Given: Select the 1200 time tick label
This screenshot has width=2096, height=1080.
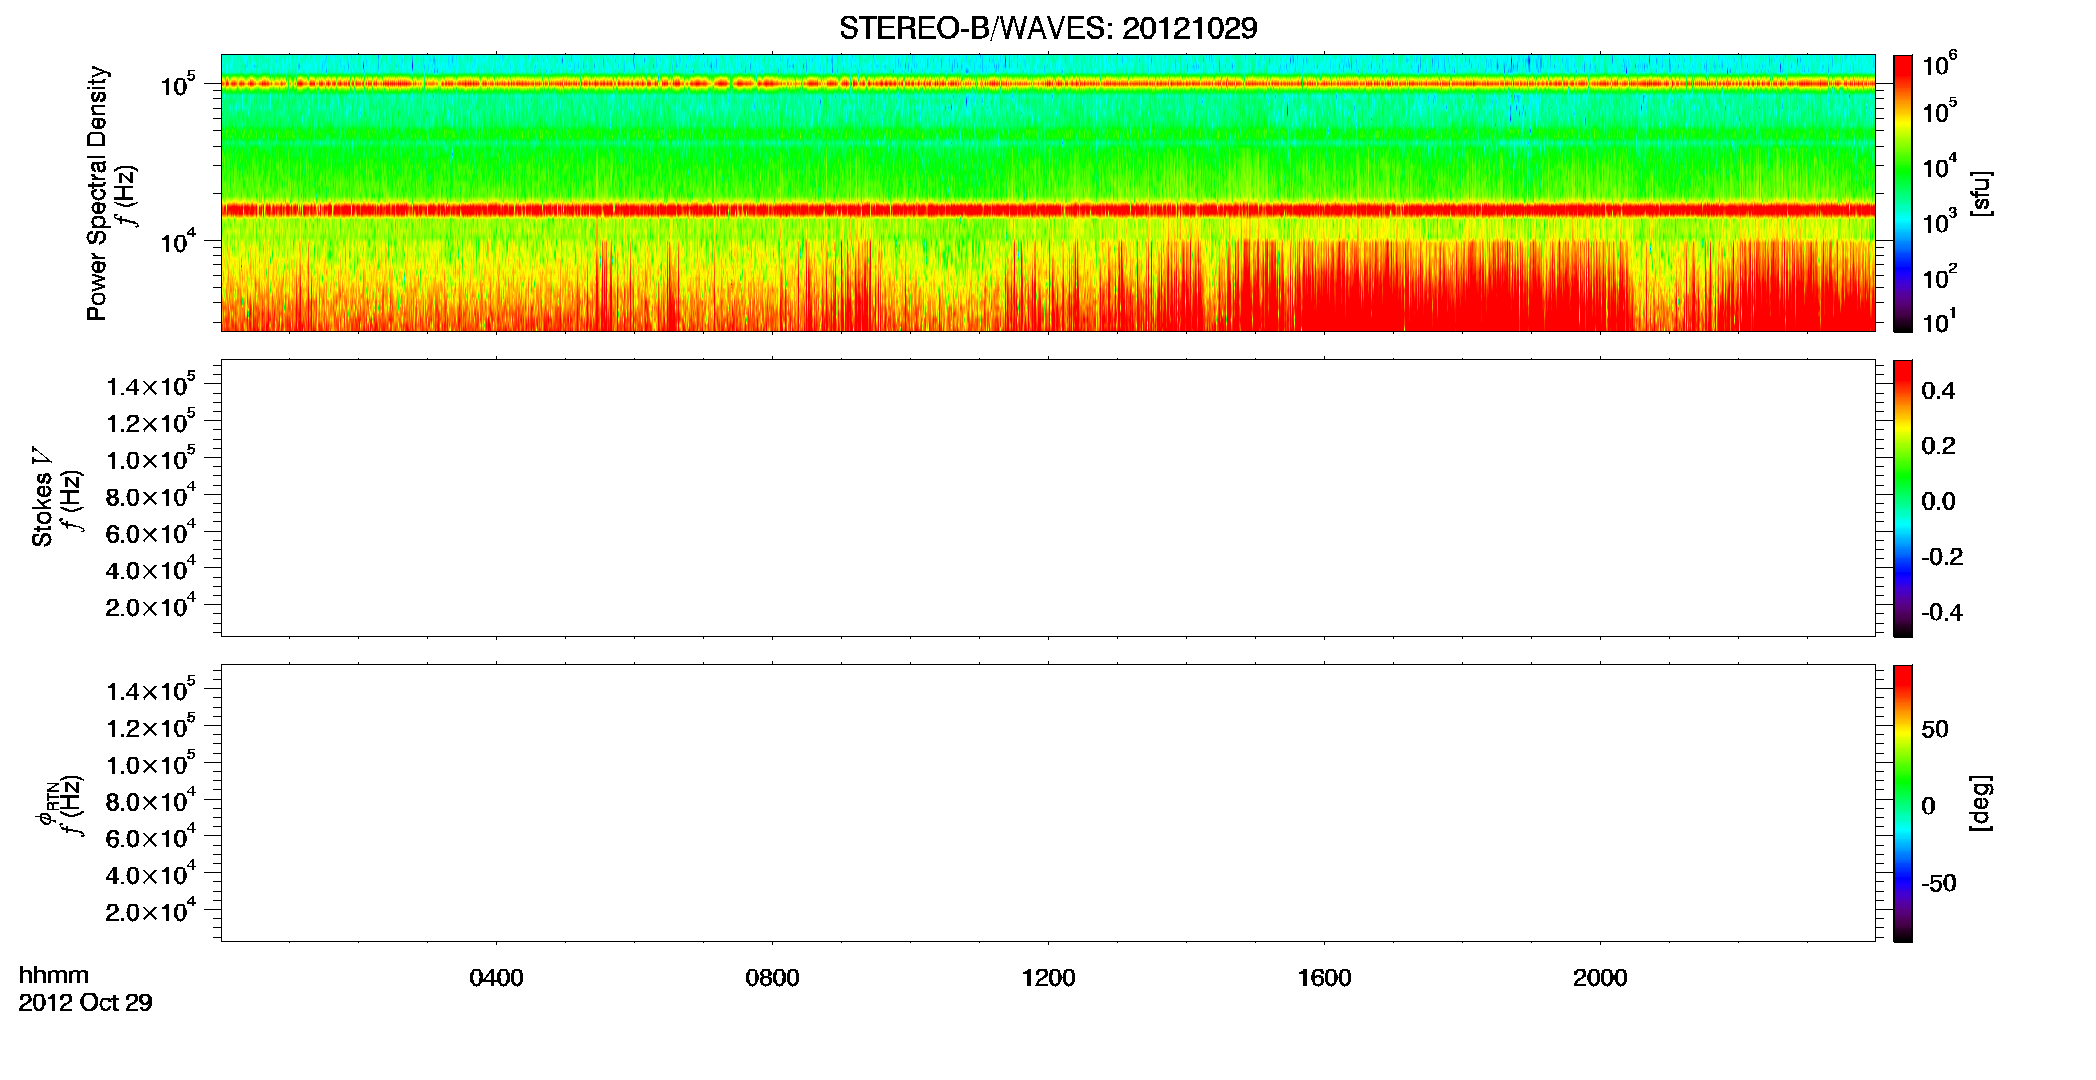Looking at the screenshot, I should (1048, 978).
